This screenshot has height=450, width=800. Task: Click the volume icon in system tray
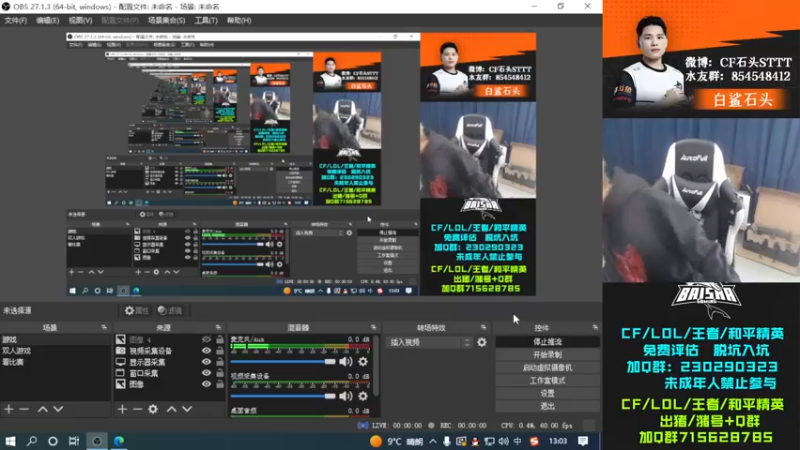pyautogui.click(x=503, y=441)
